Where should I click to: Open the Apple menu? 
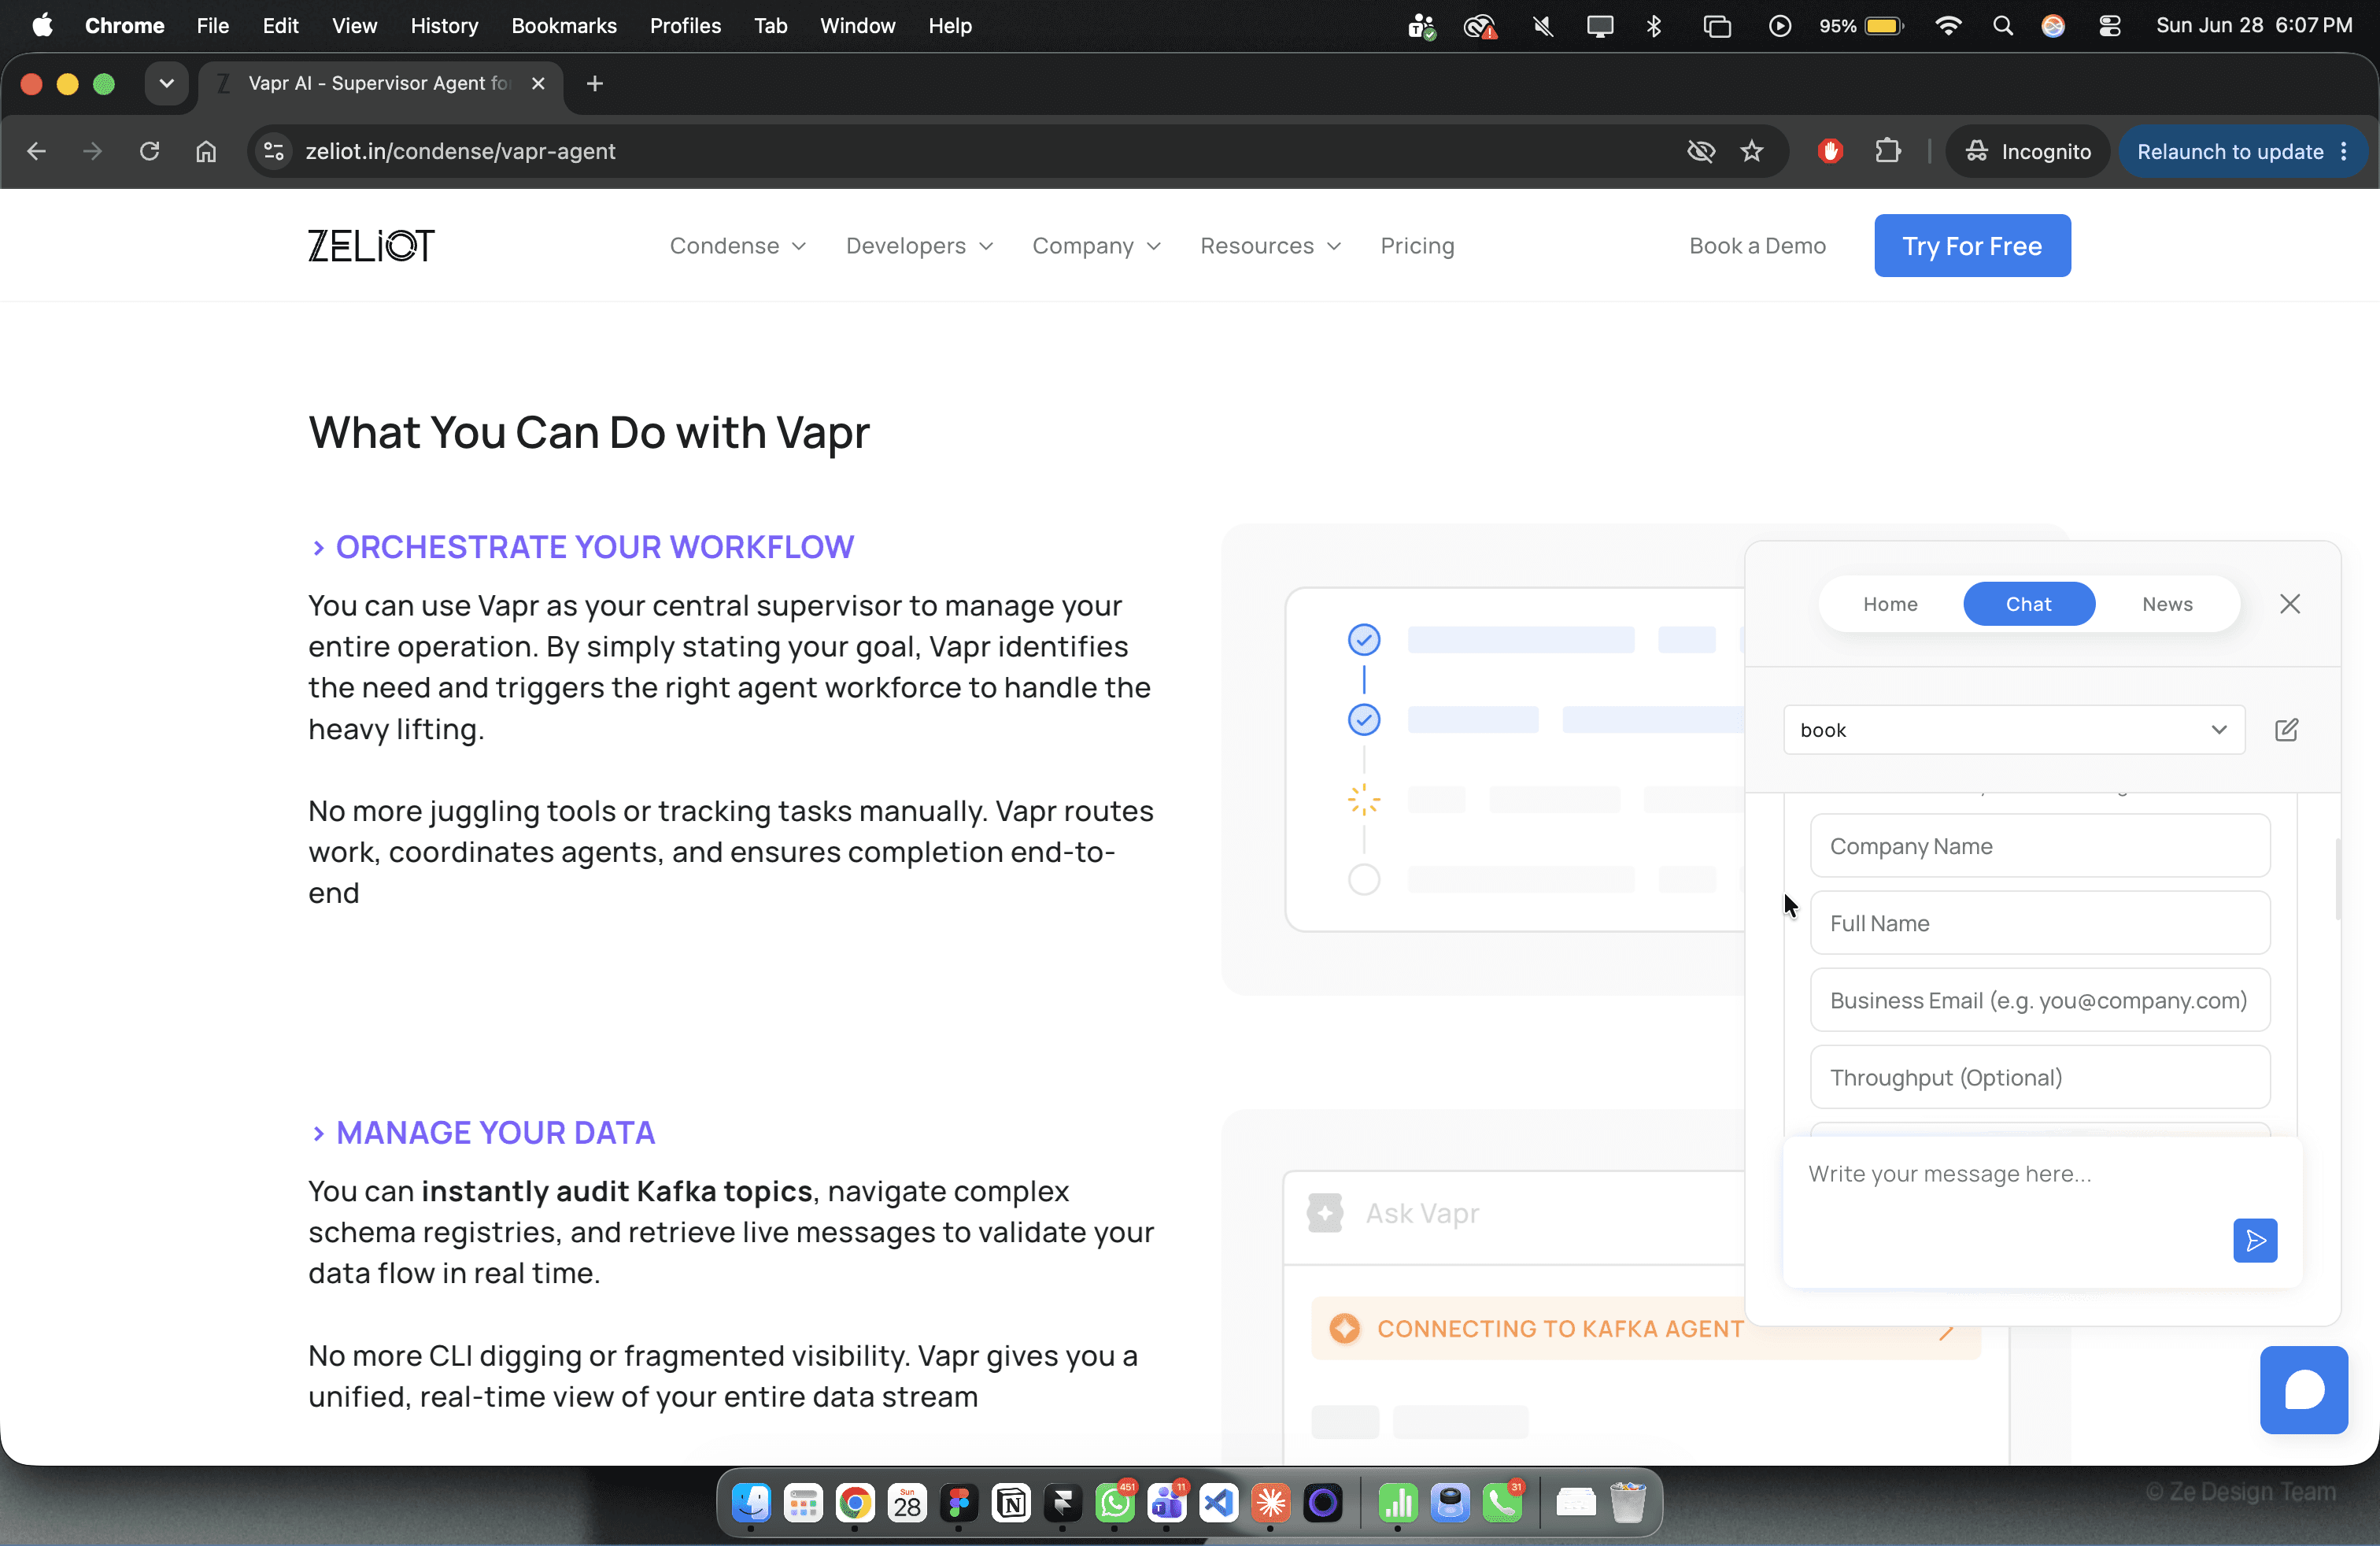[x=42, y=26]
